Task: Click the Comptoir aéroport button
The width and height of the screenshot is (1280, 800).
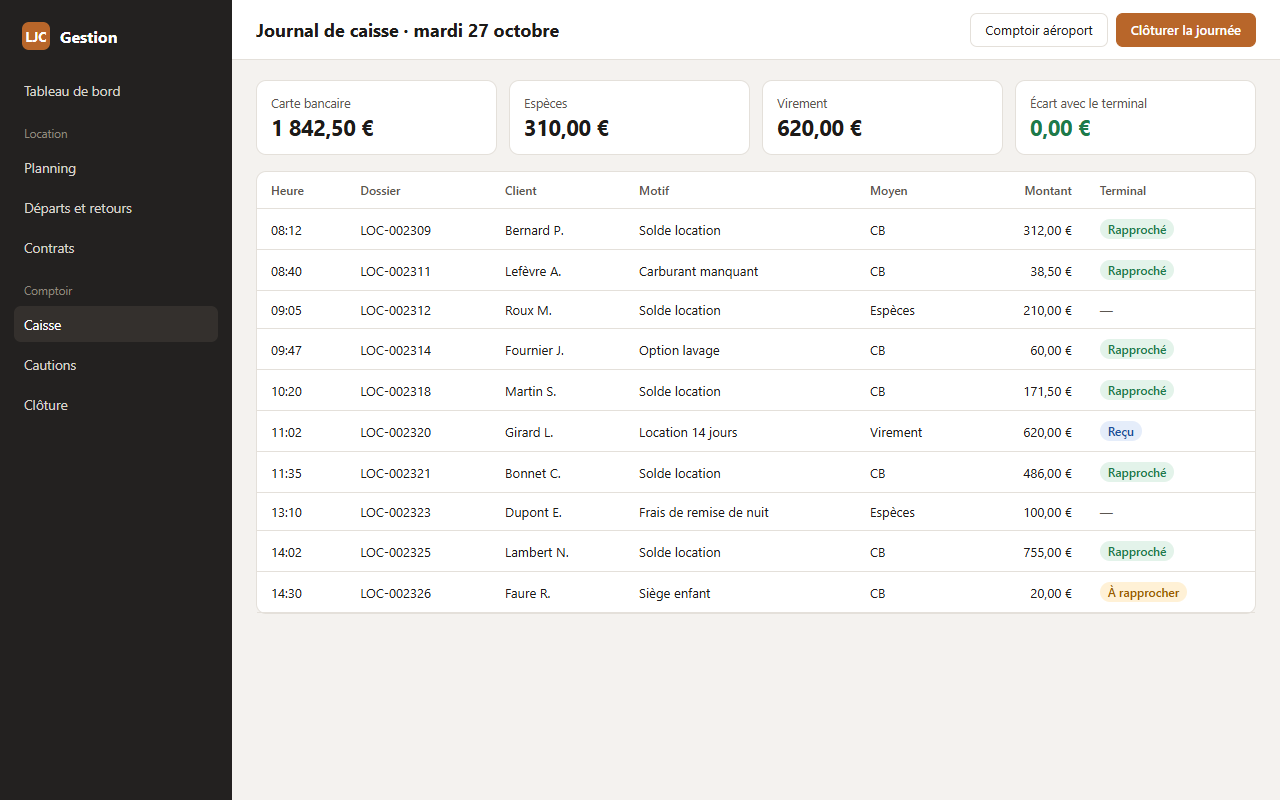Action: (x=1039, y=30)
